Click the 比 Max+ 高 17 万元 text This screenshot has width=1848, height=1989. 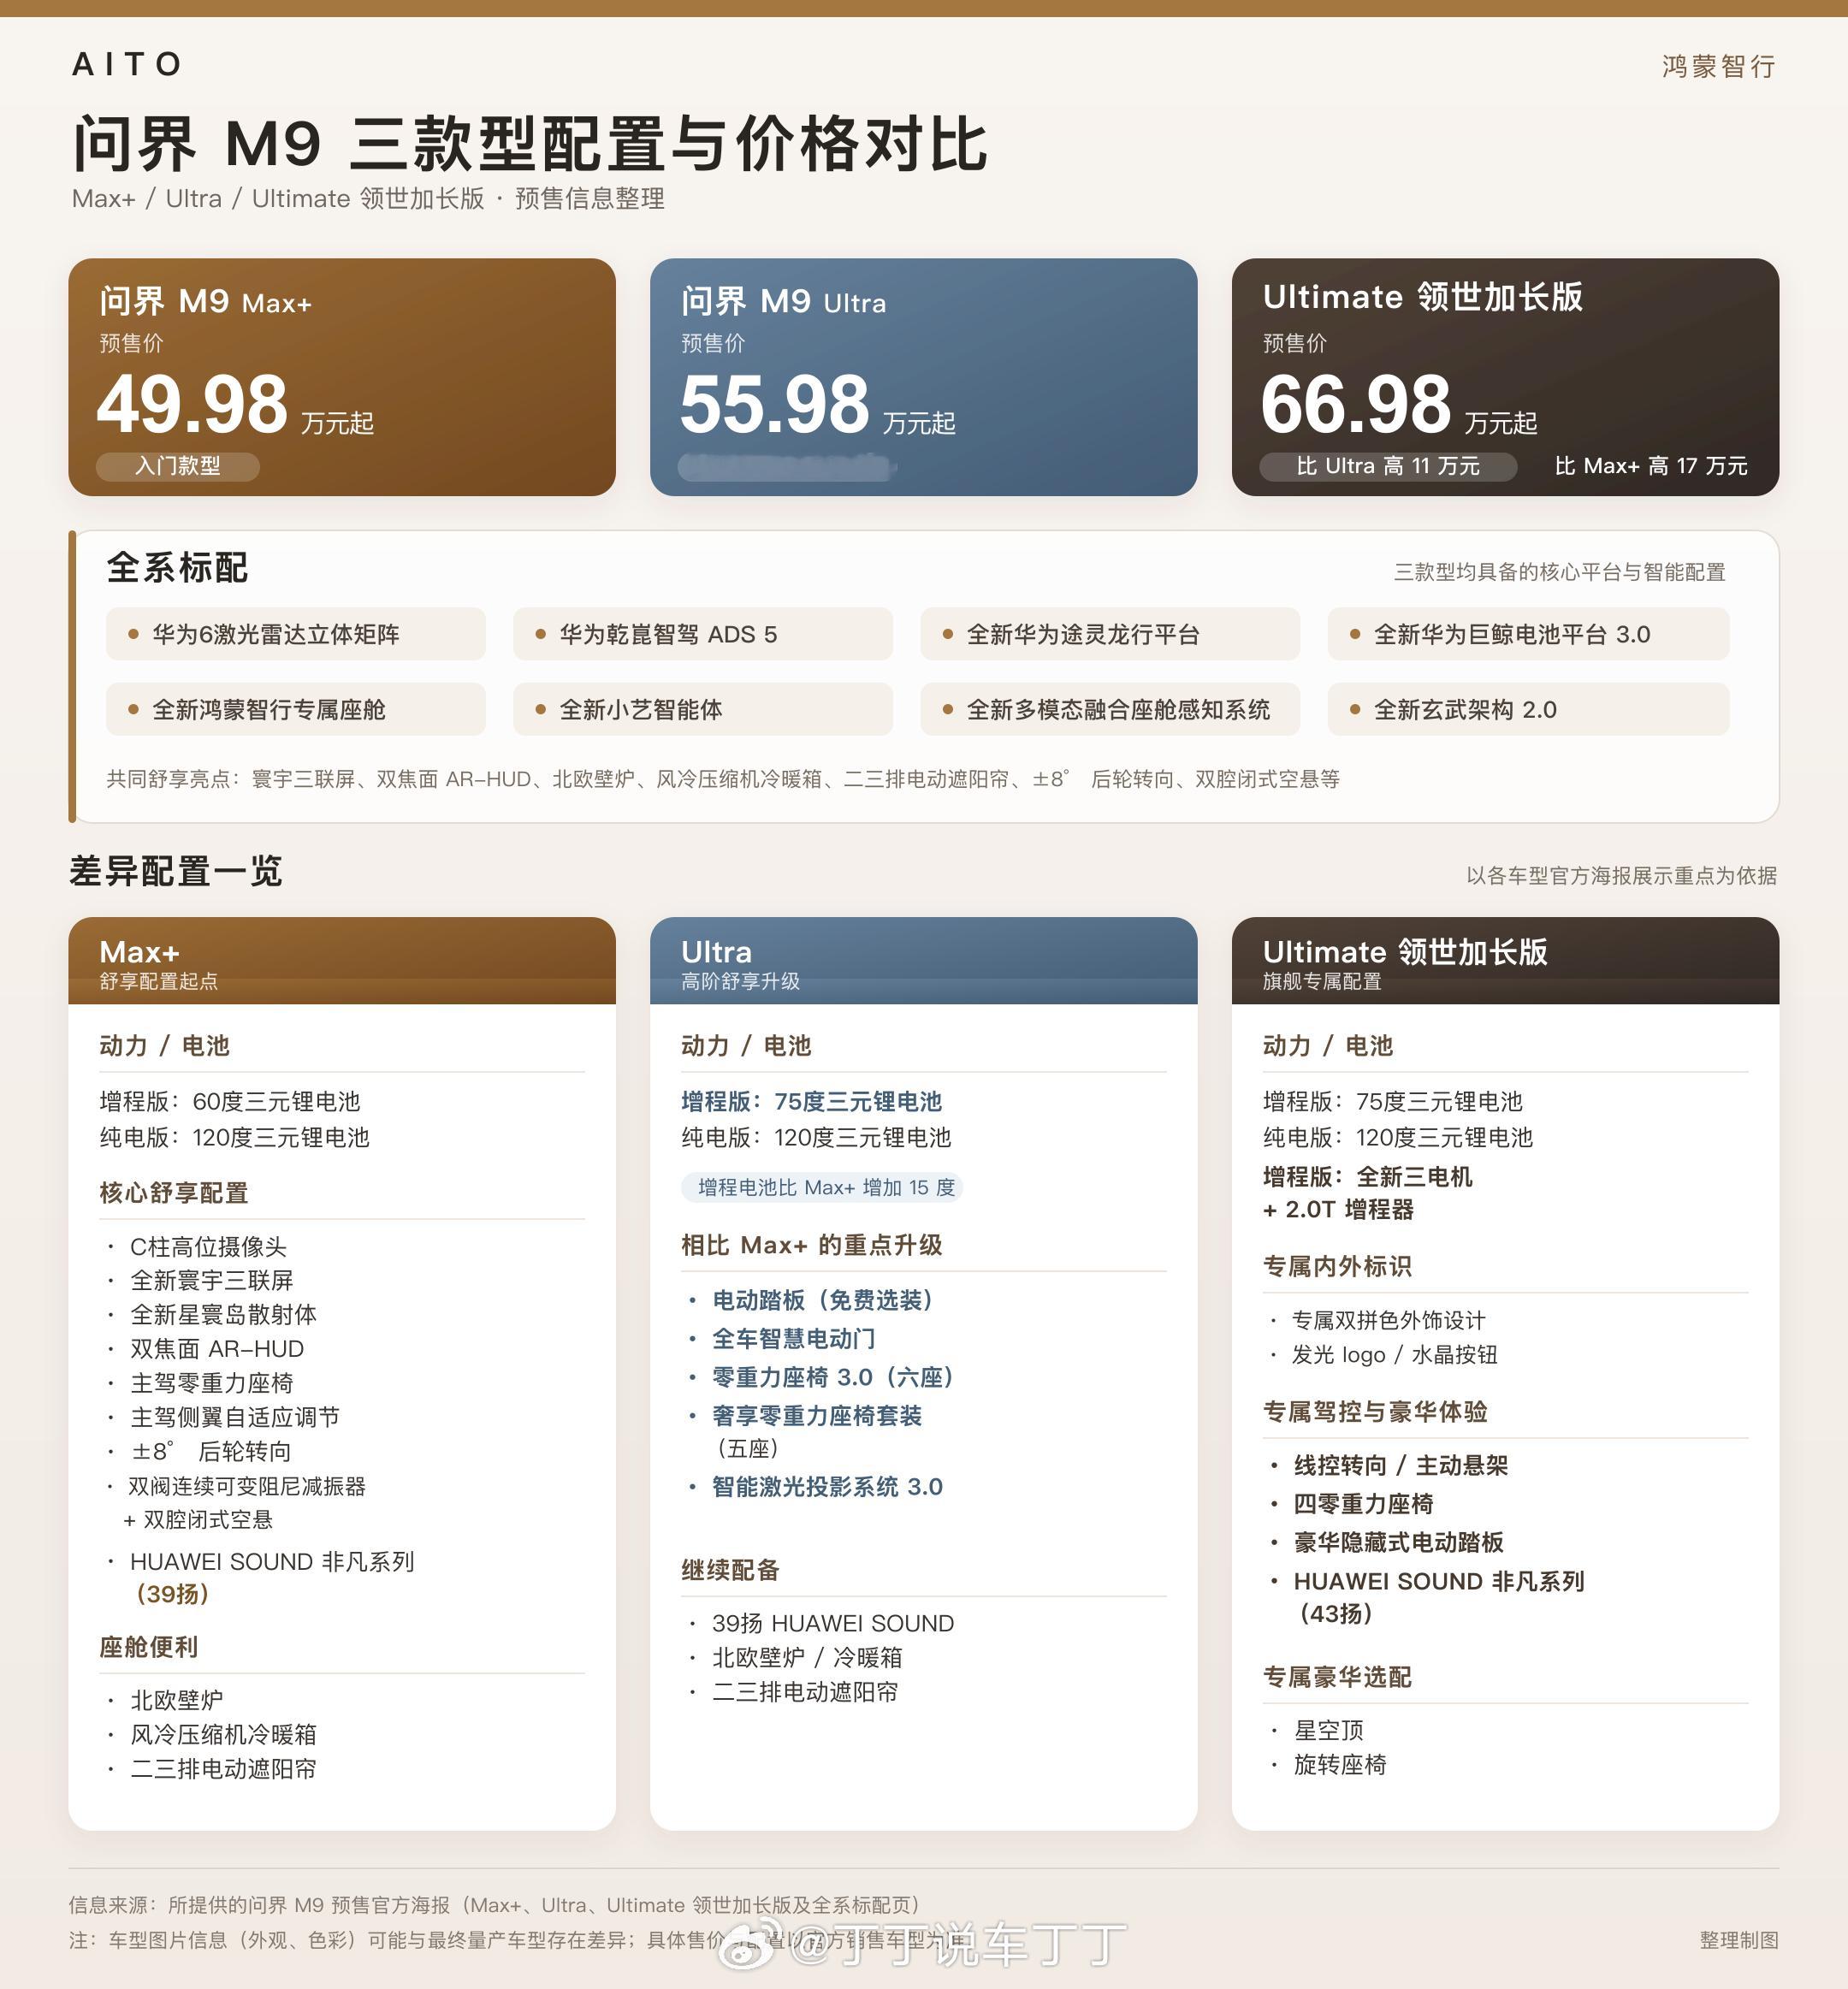tap(1651, 466)
